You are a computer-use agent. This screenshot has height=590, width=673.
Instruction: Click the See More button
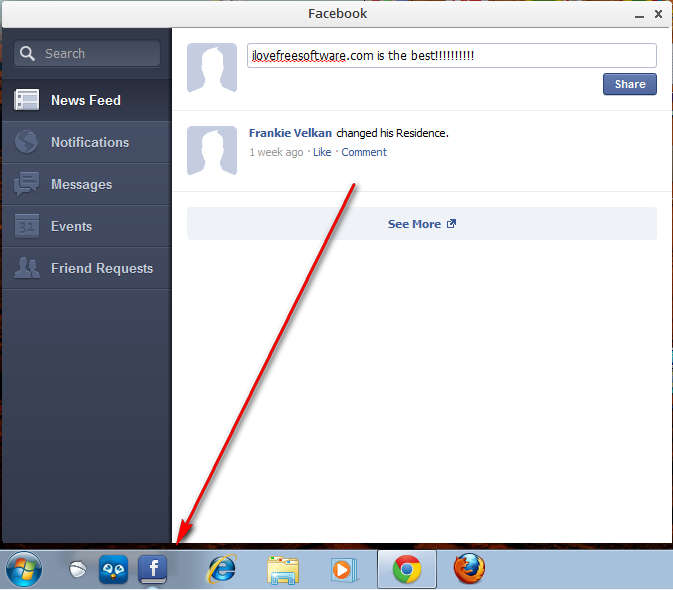422,224
